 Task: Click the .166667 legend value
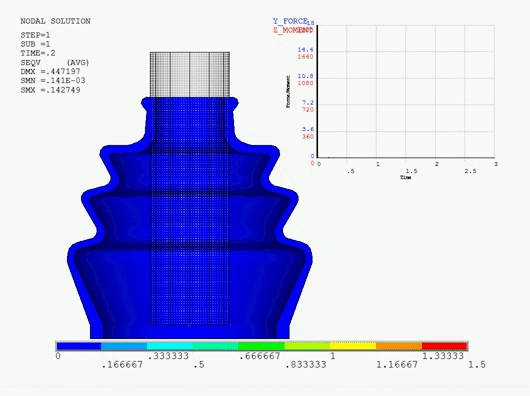pyautogui.click(x=122, y=365)
